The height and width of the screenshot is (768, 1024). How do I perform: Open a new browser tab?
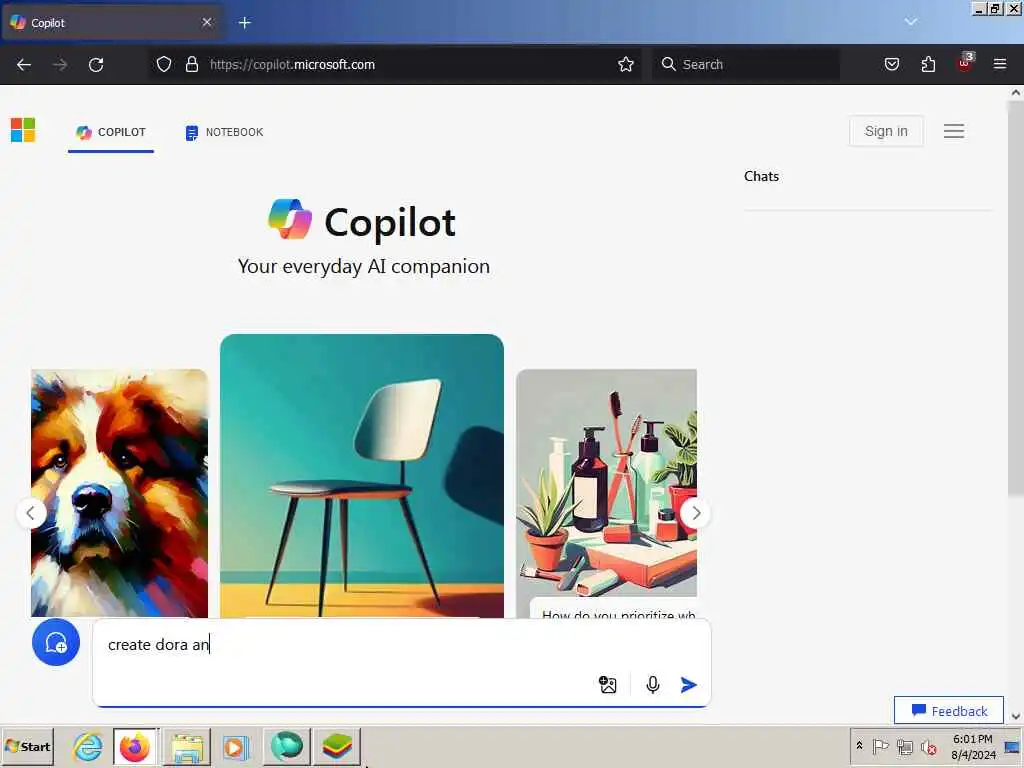245,23
